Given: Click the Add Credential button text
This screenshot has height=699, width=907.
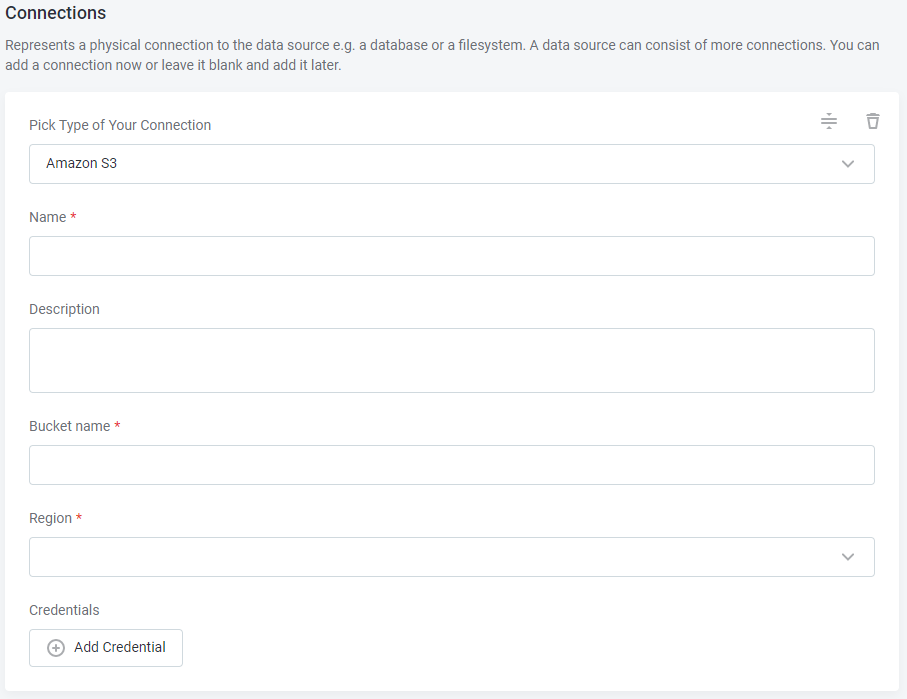Looking at the screenshot, I should (120, 648).
